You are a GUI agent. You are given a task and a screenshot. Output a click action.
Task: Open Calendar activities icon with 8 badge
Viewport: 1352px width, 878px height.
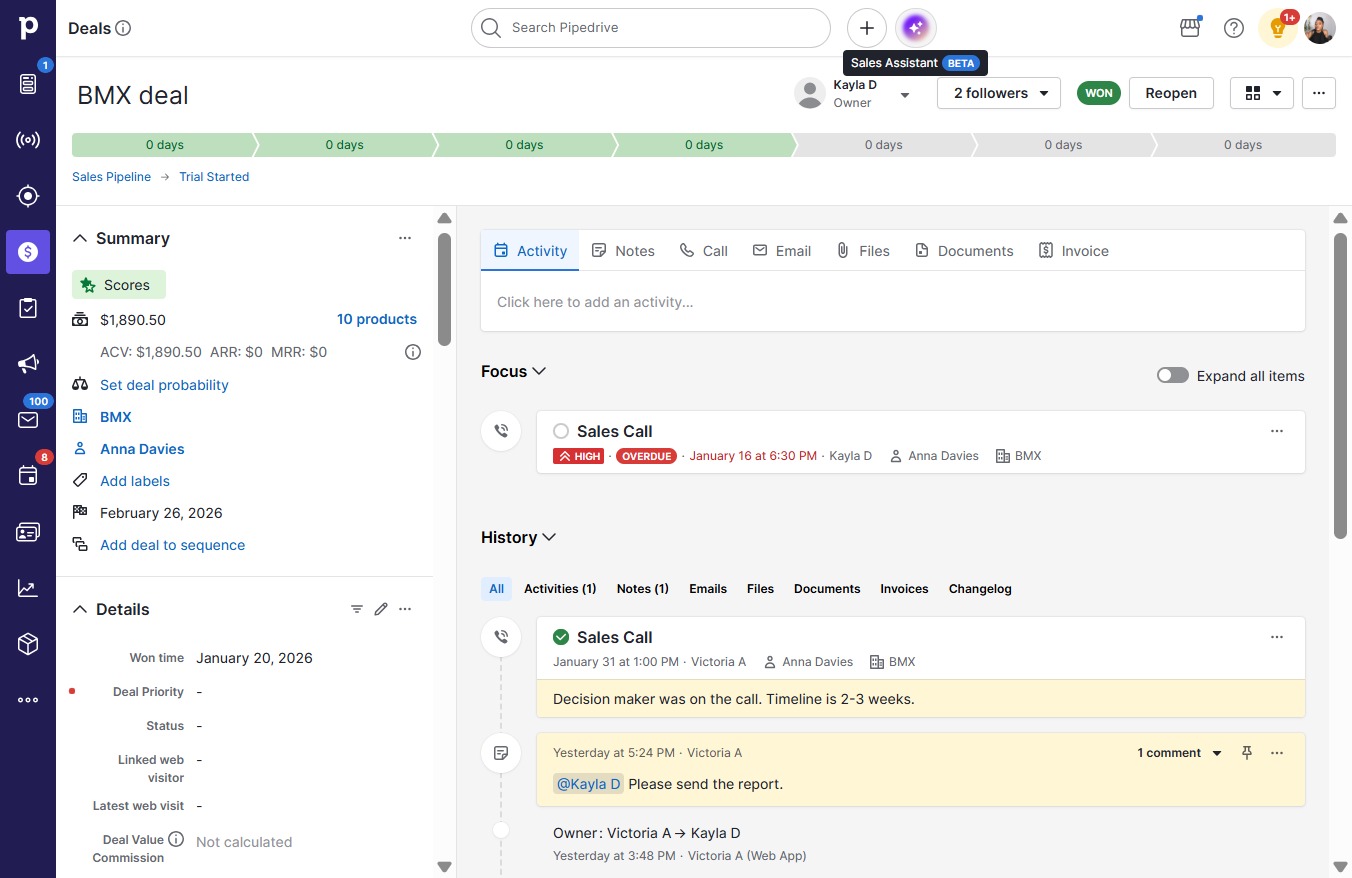point(28,476)
